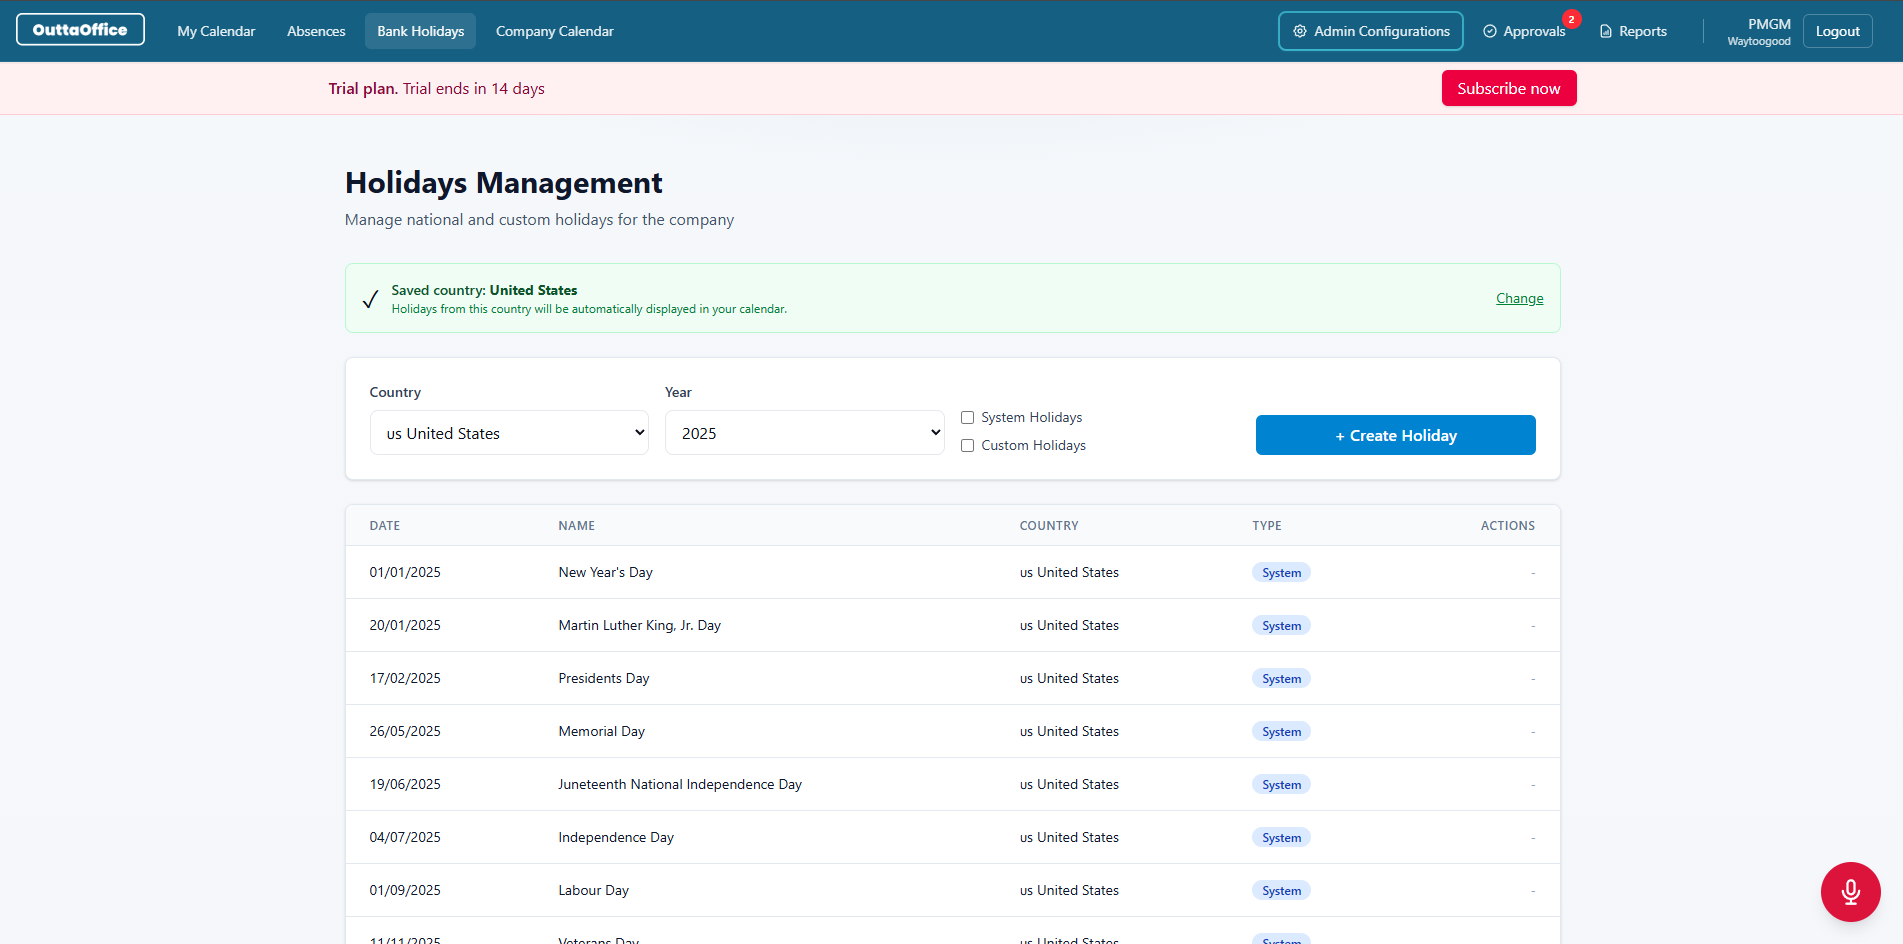
Task: Click the date 01/01/2025
Action: pos(405,572)
